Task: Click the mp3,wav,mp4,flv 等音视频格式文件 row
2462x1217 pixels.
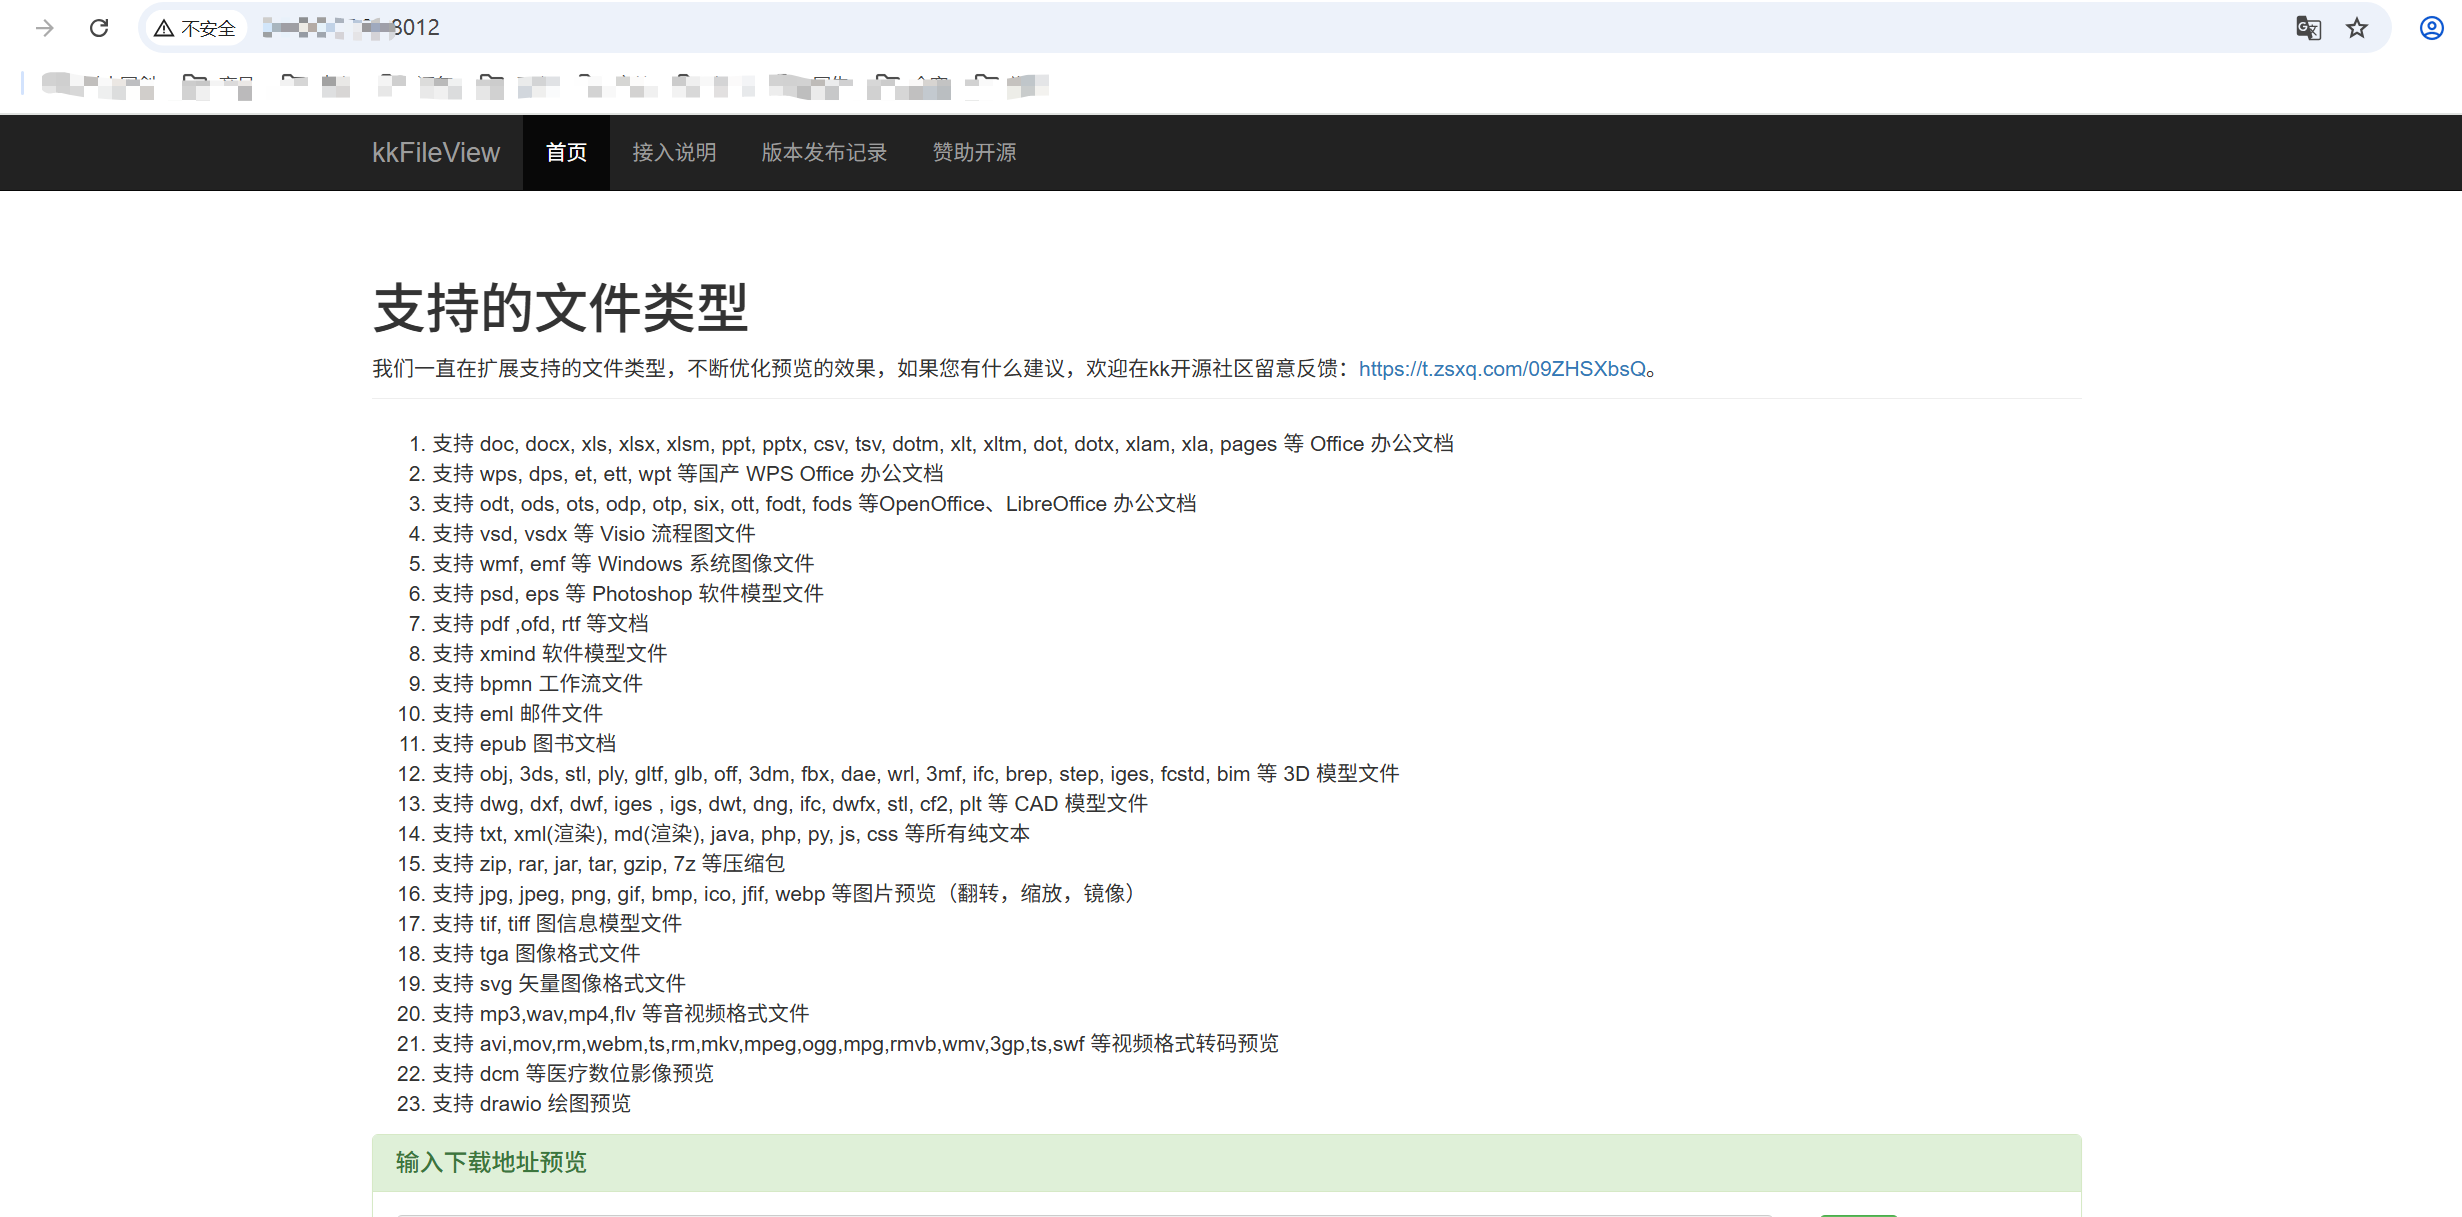Action: [x=621, y=1014]
